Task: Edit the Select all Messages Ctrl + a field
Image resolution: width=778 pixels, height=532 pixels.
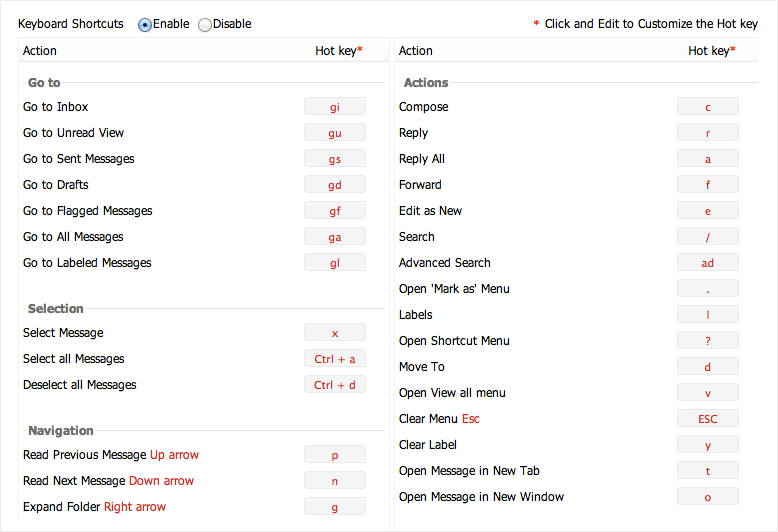Action: (335, 359)
